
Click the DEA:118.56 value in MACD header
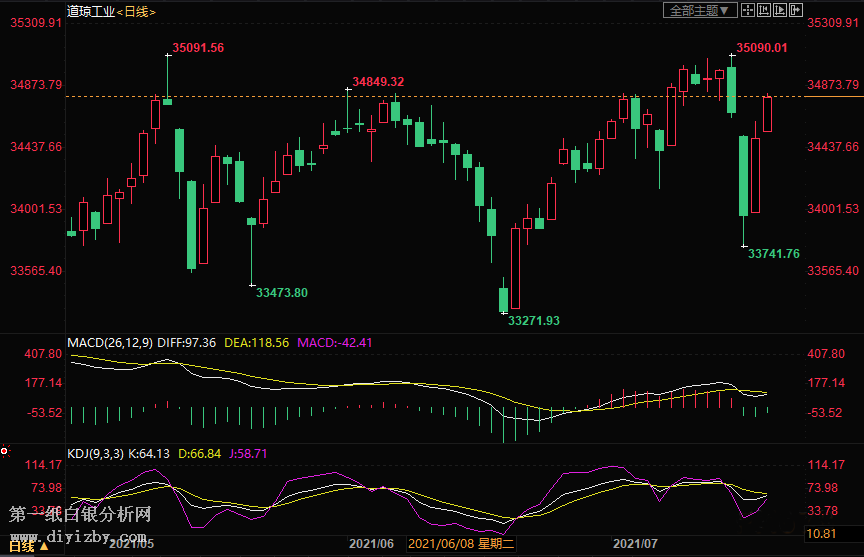[256, 343]
